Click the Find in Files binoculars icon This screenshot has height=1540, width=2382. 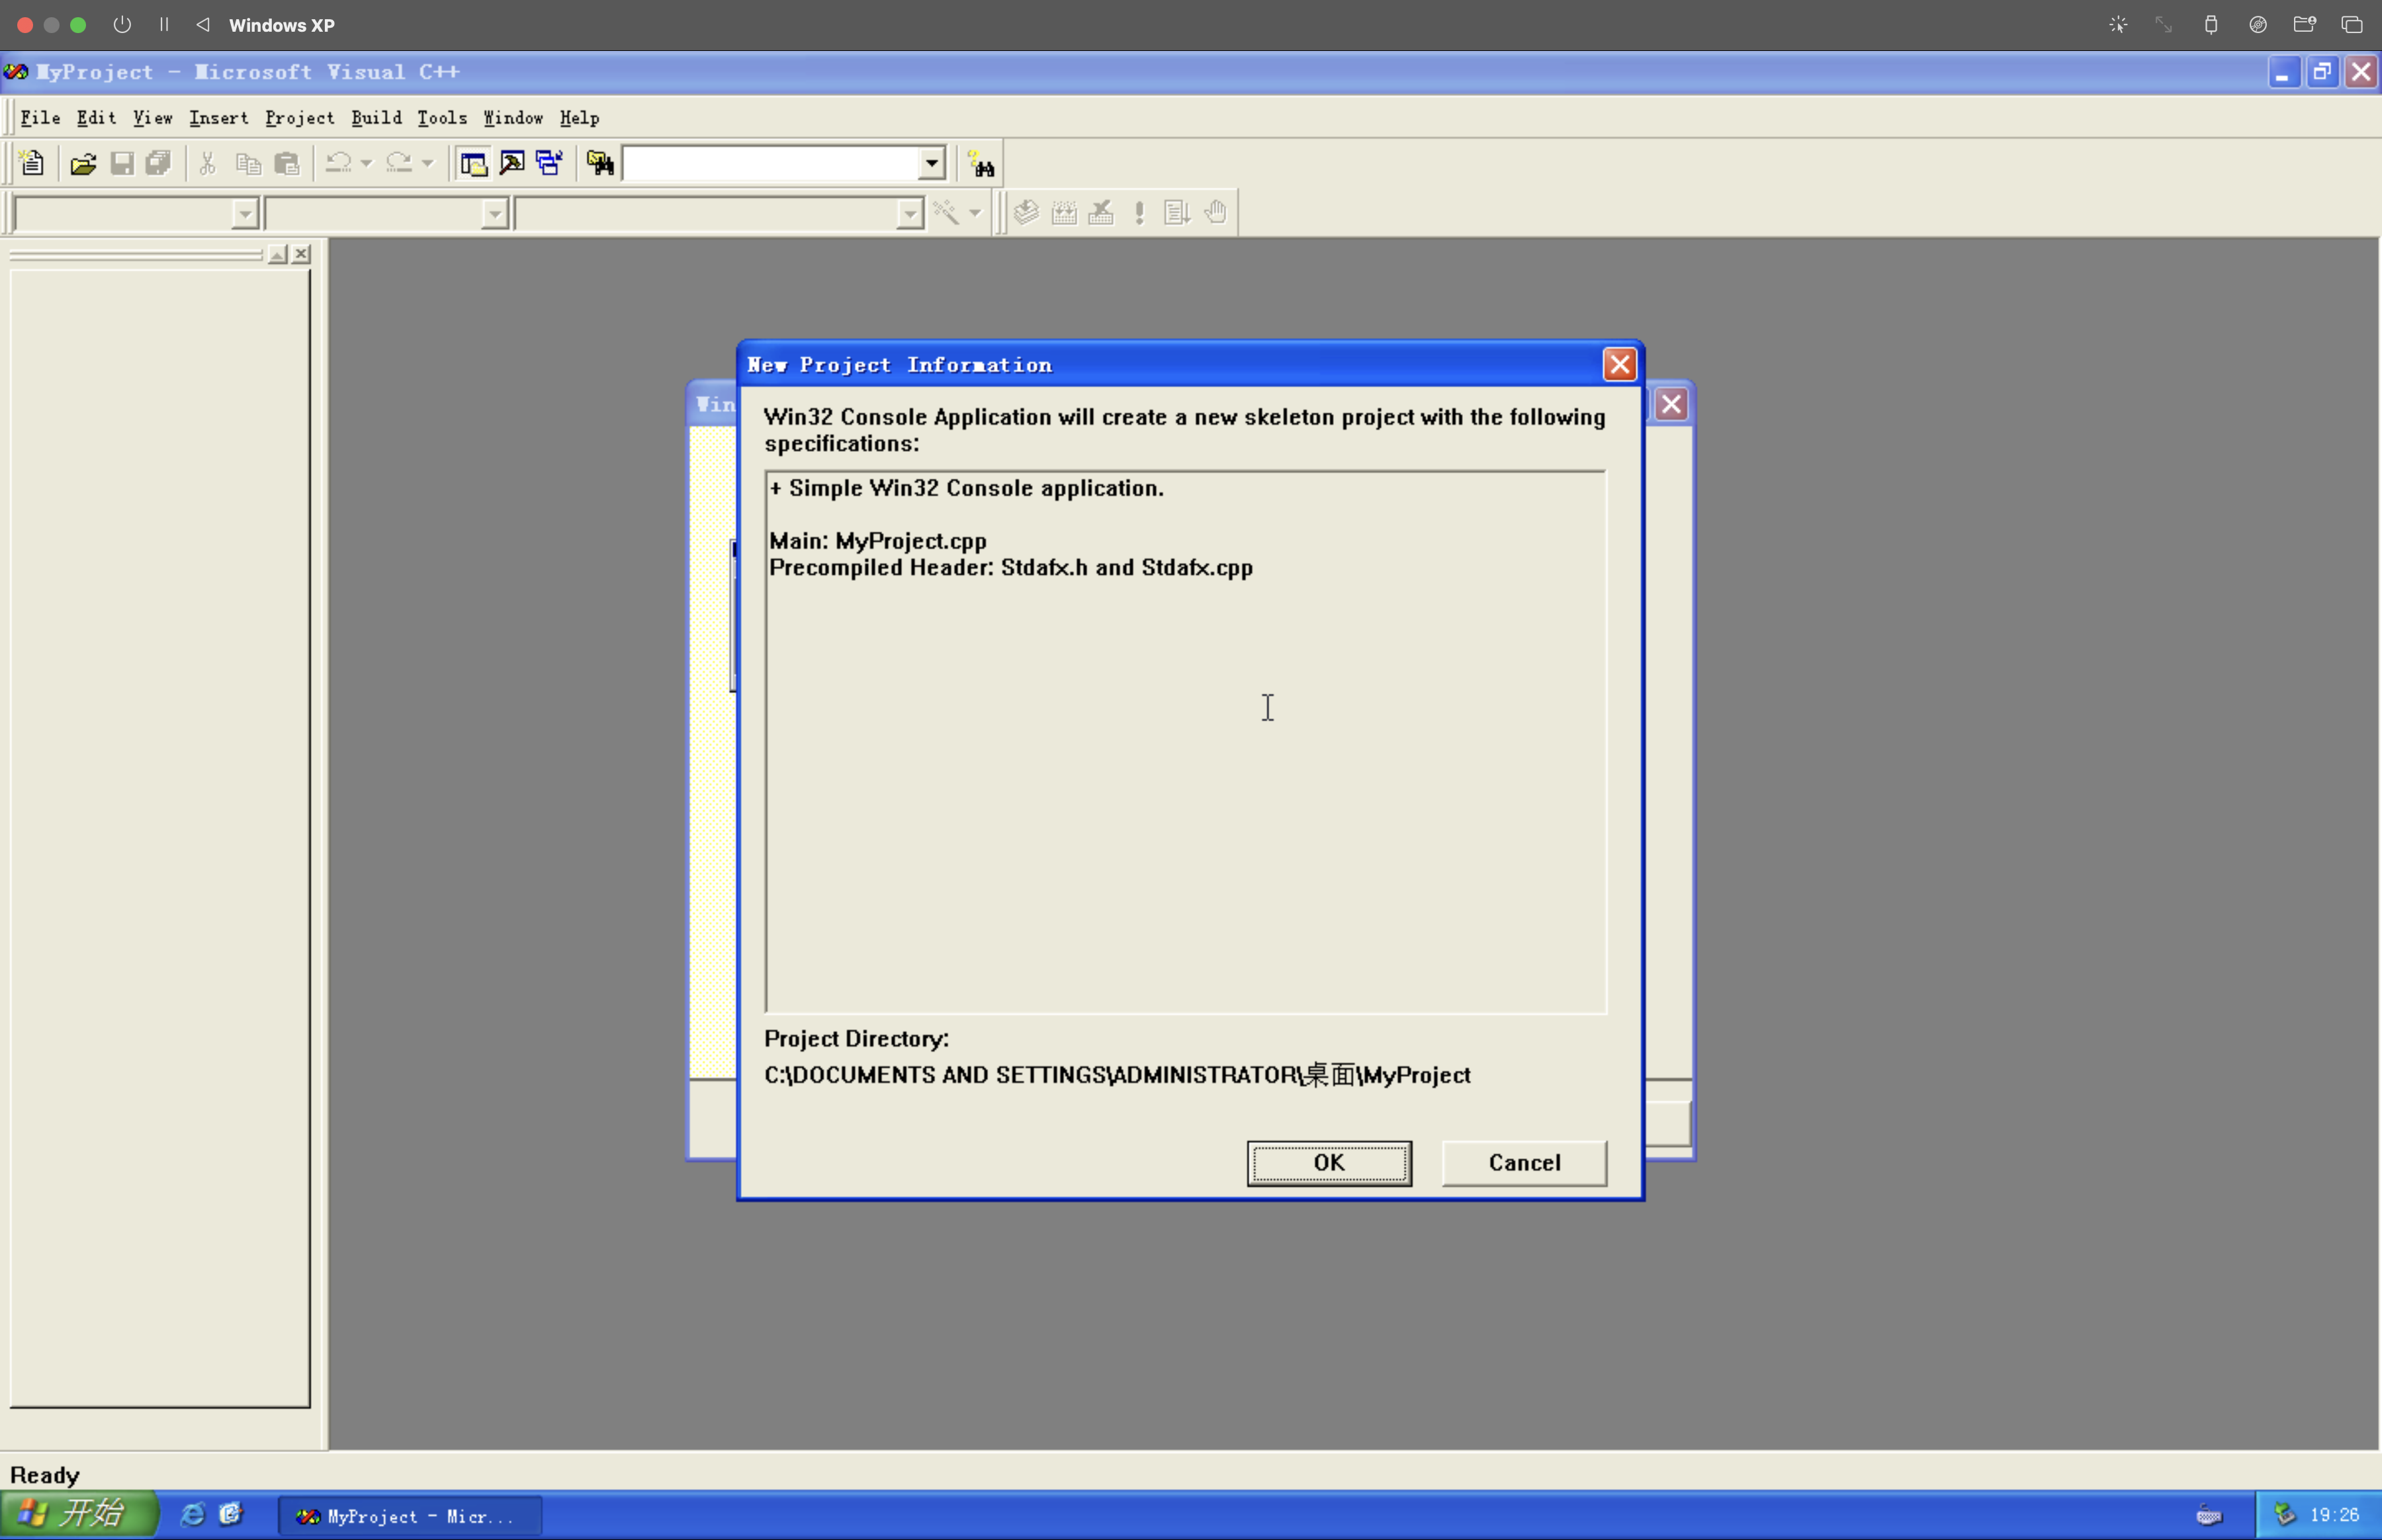[x=600, y=163]
